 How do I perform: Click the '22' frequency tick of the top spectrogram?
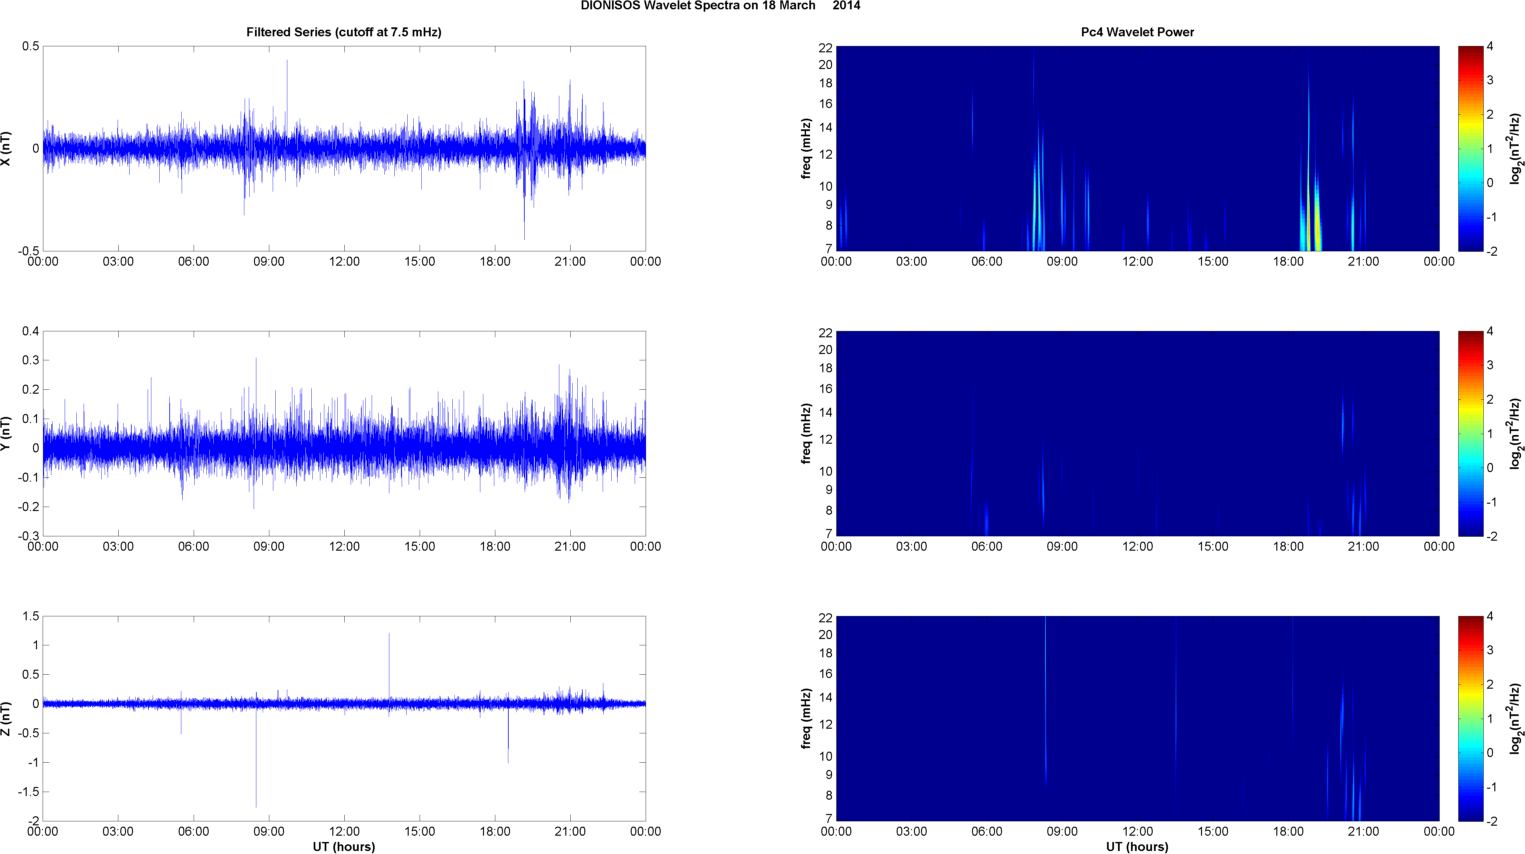(x=825, y=48)
